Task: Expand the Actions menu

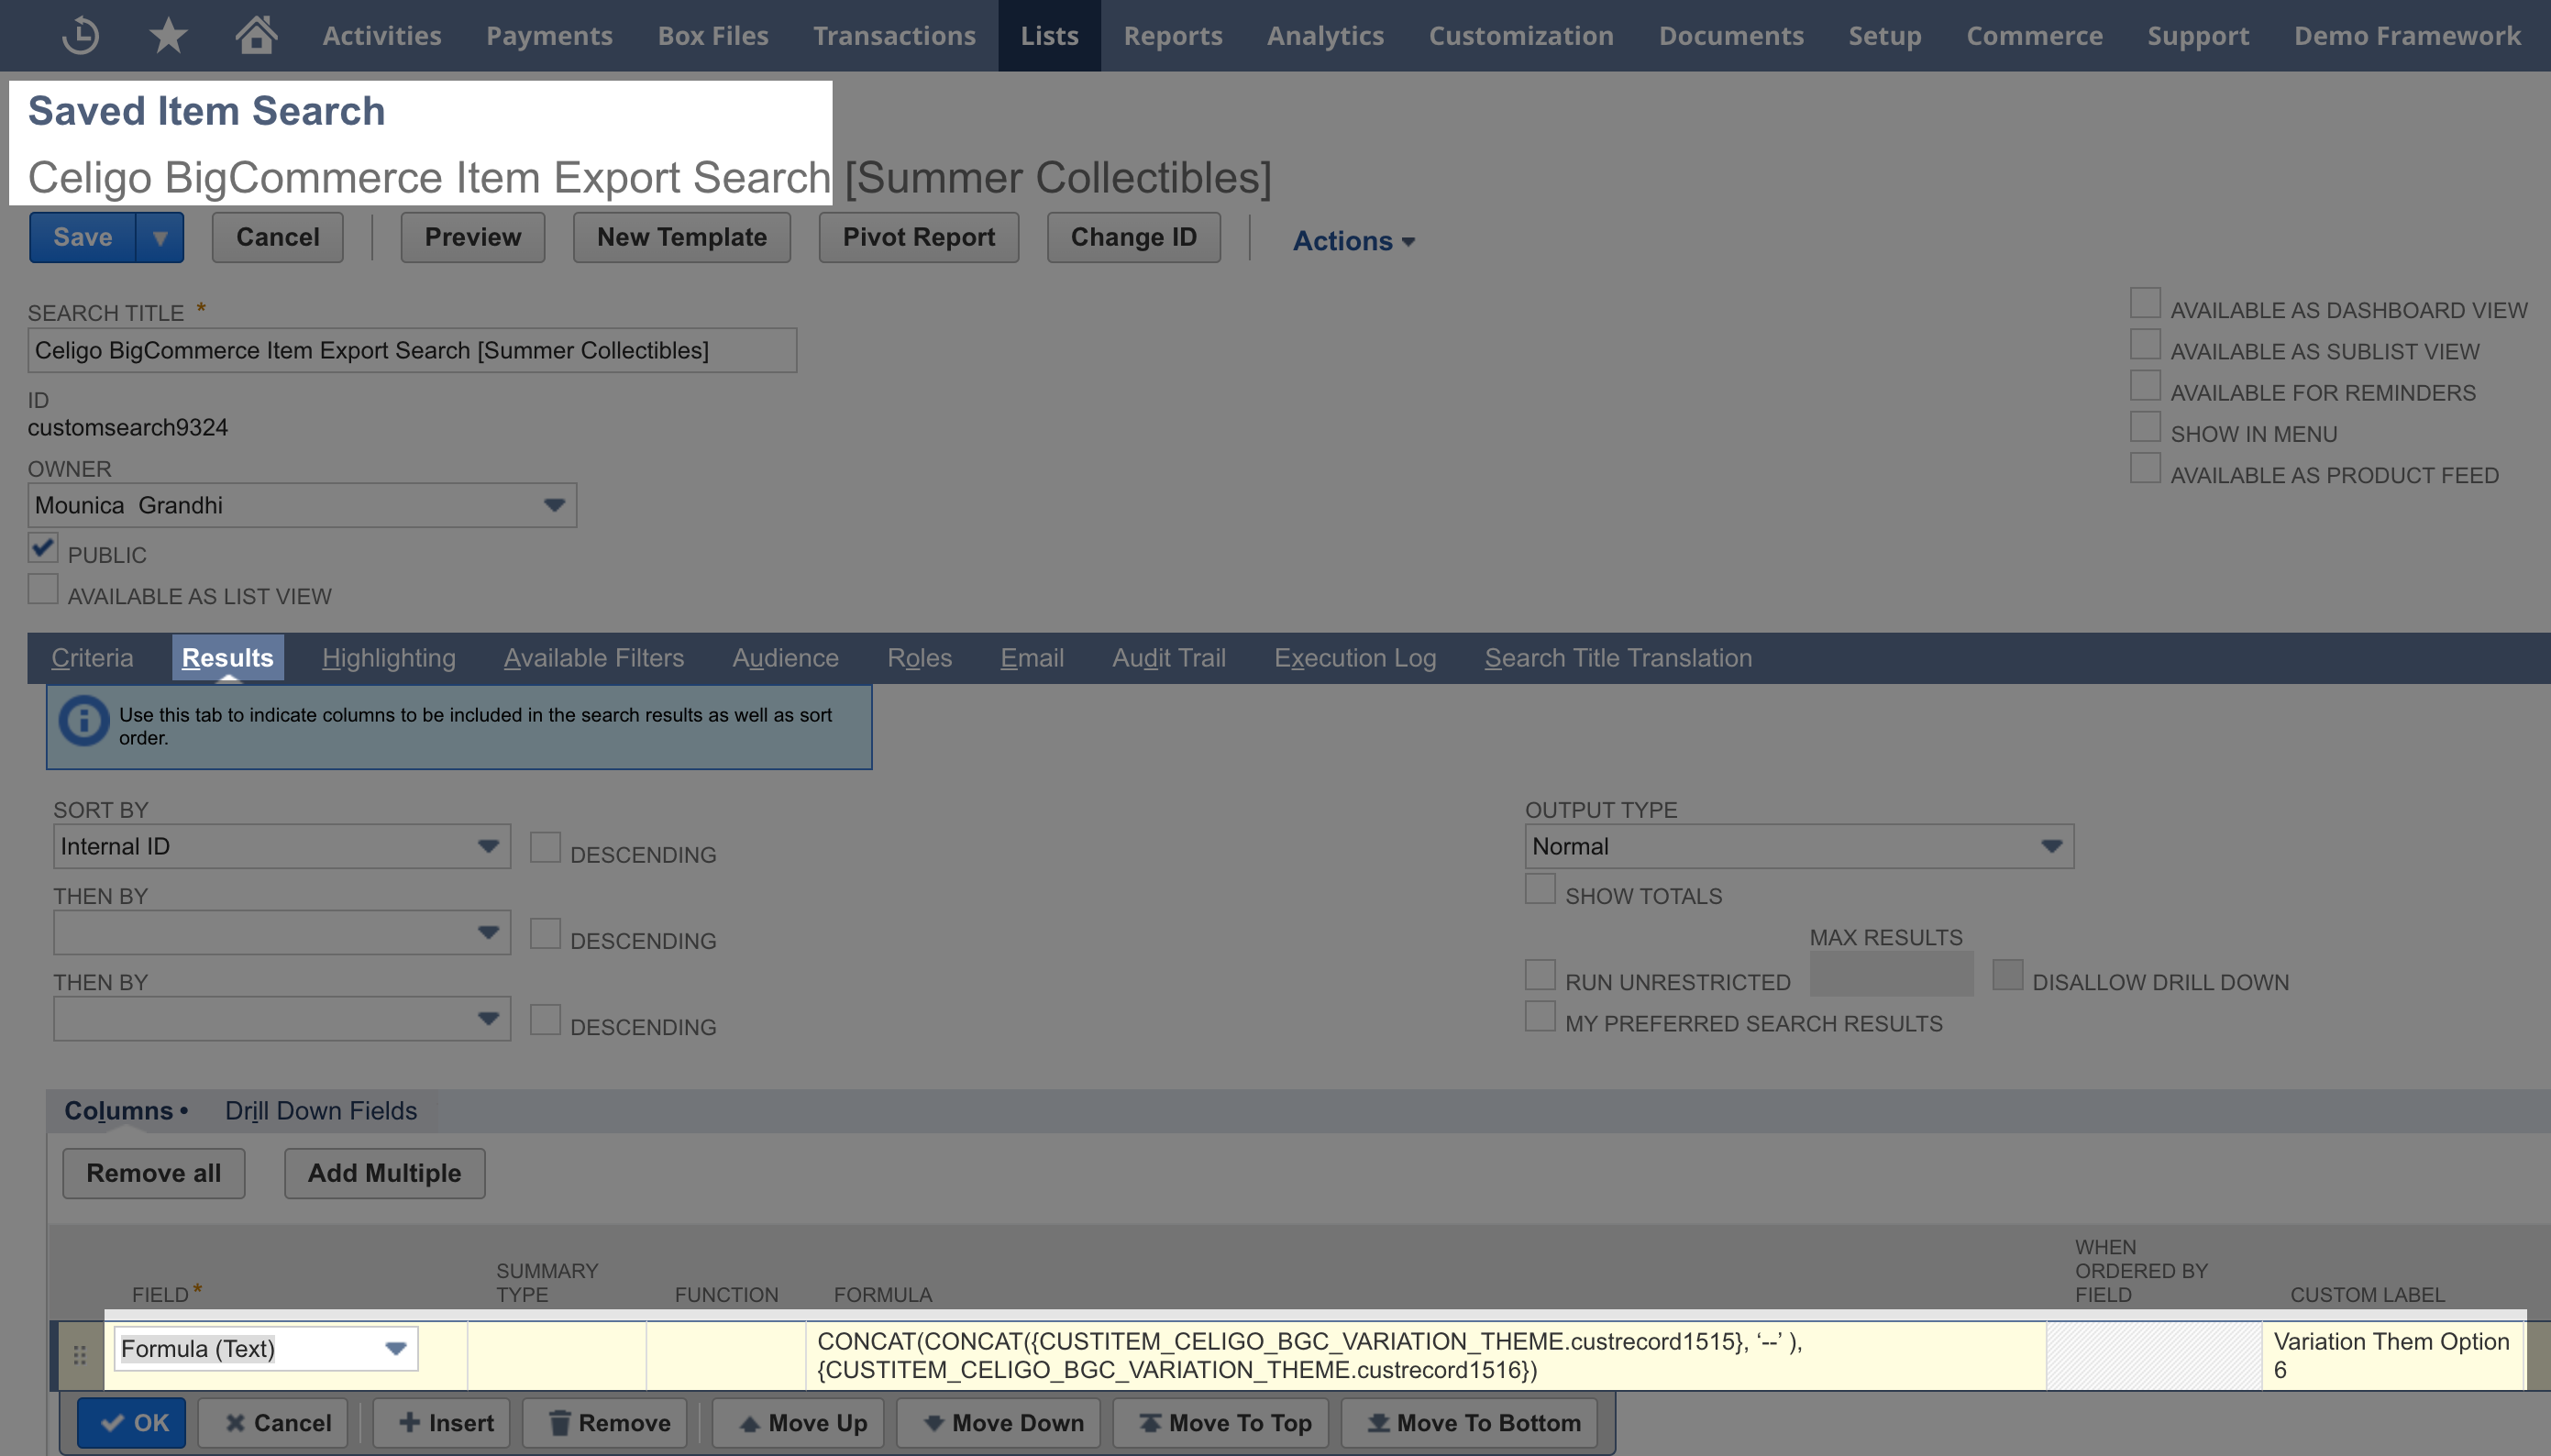Action: [x=1353, y=240]
